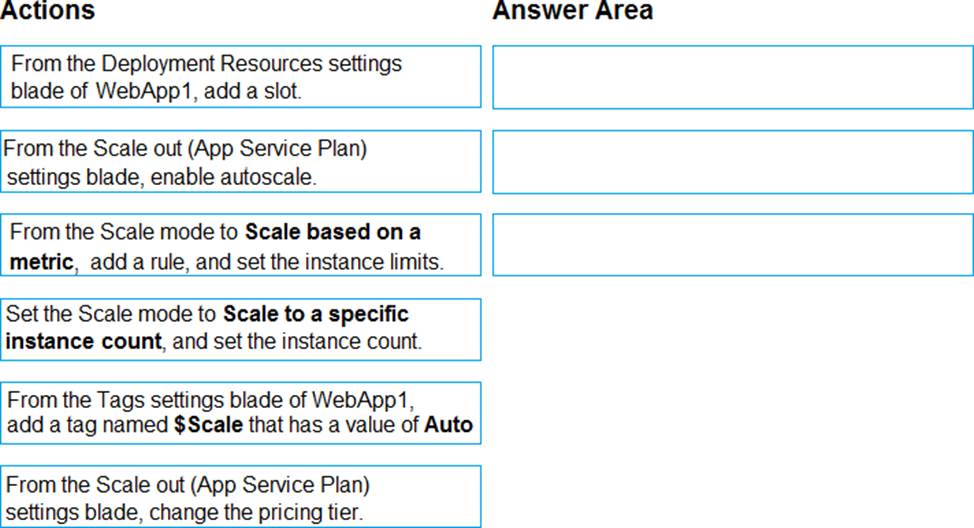Viewport: 974px width, 528px height.
Task: Click the bold 'Scale to a specific' text
Action: pyautogui.click(x=316, y=314)
